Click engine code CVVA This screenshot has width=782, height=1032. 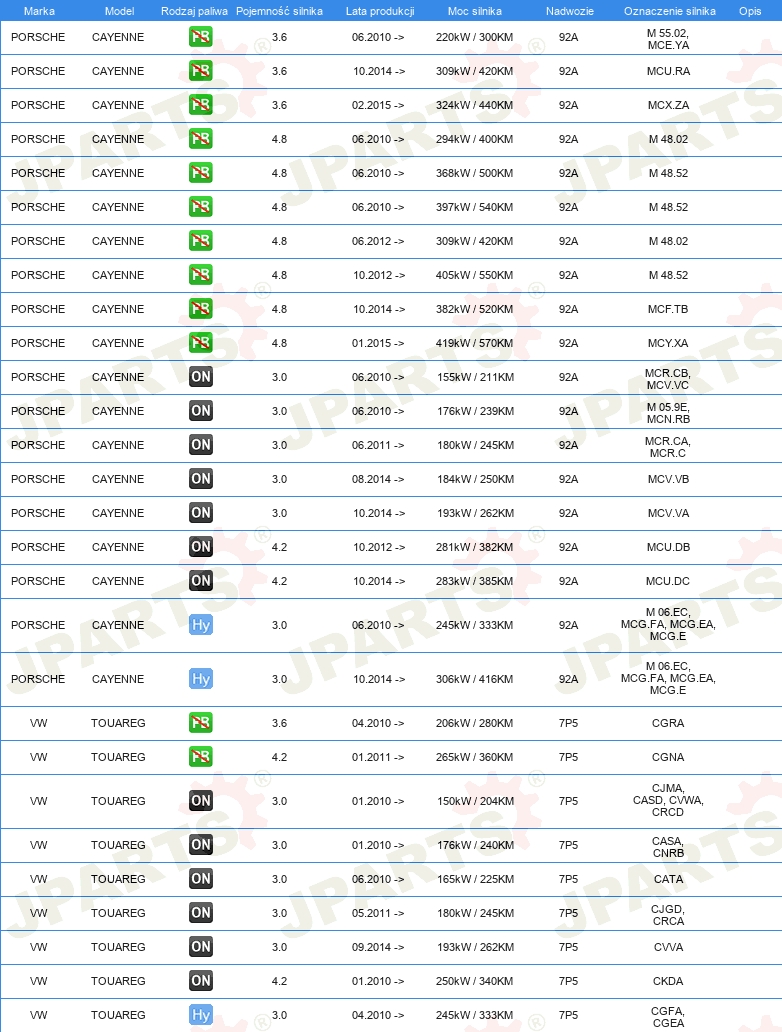668,946
